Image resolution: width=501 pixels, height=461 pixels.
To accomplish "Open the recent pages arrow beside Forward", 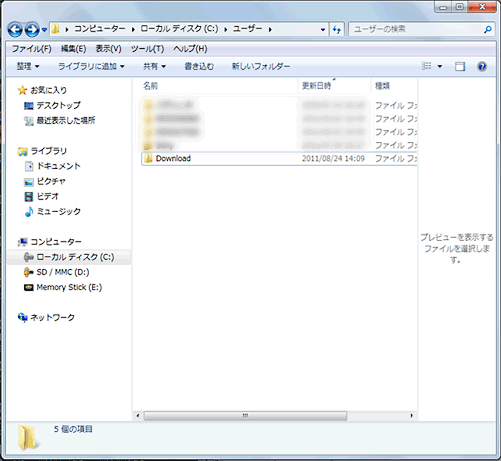I will click(44, 30).
